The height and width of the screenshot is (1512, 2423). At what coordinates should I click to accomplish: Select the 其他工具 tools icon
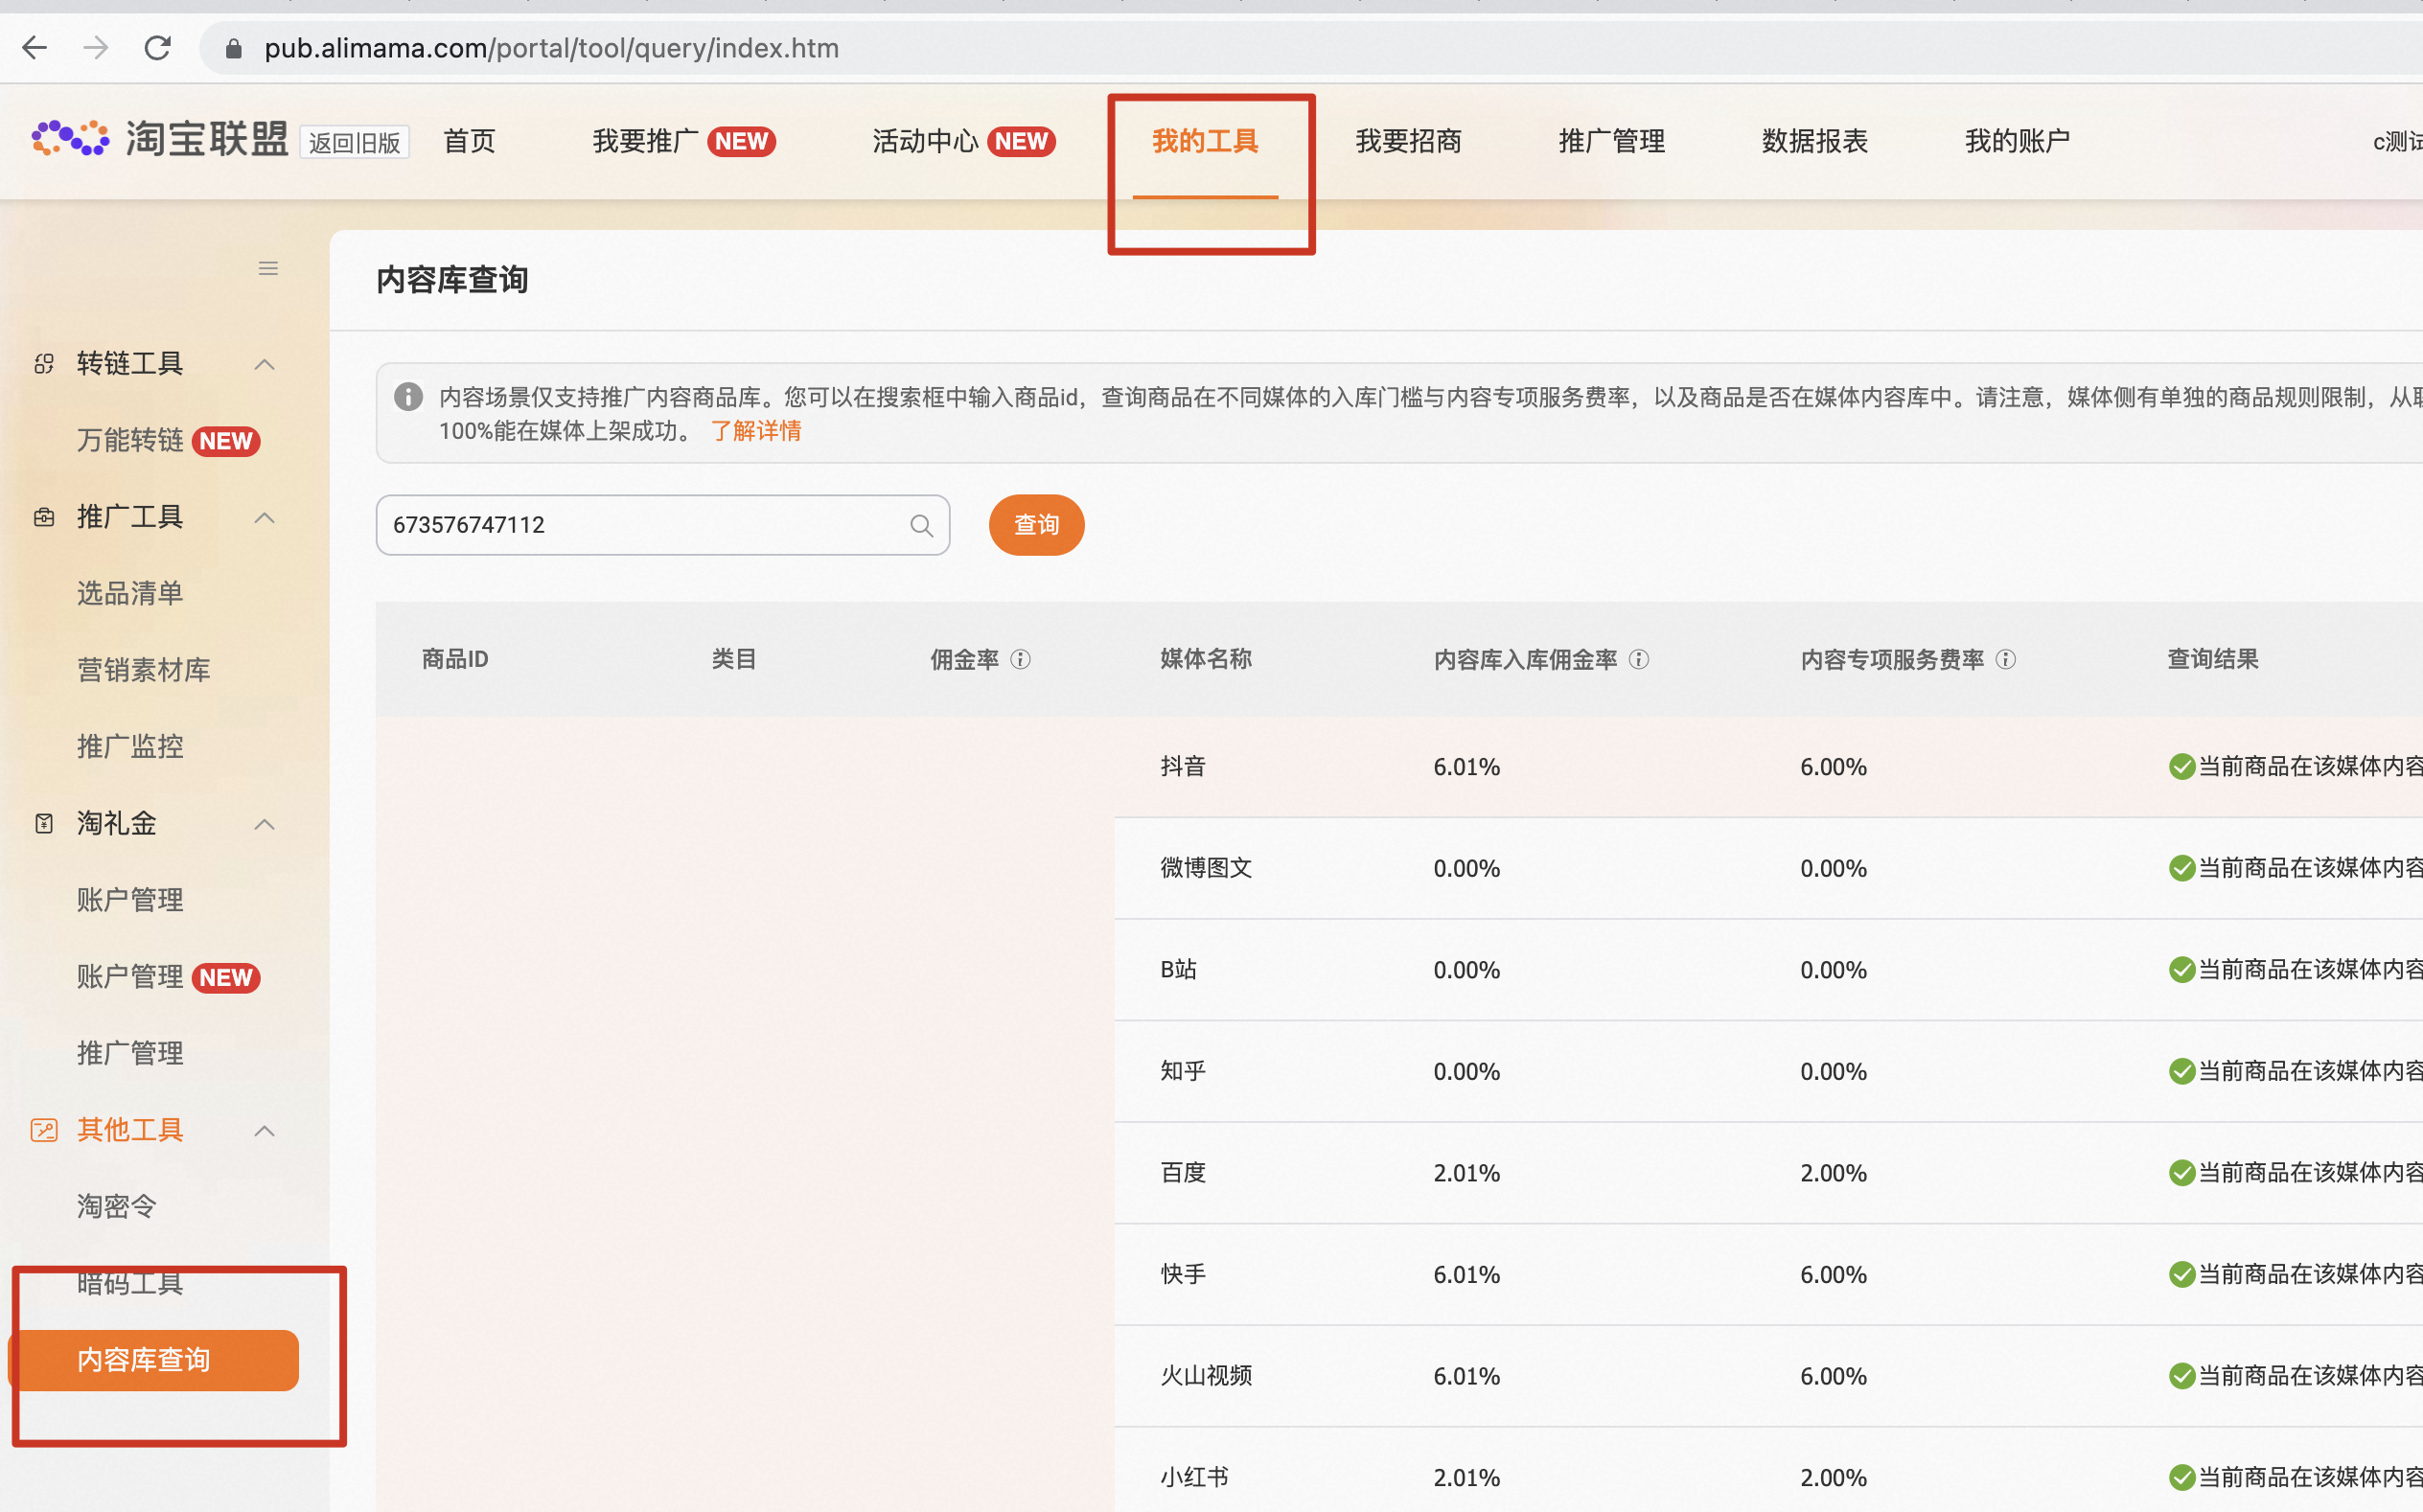pos(43,1130)
